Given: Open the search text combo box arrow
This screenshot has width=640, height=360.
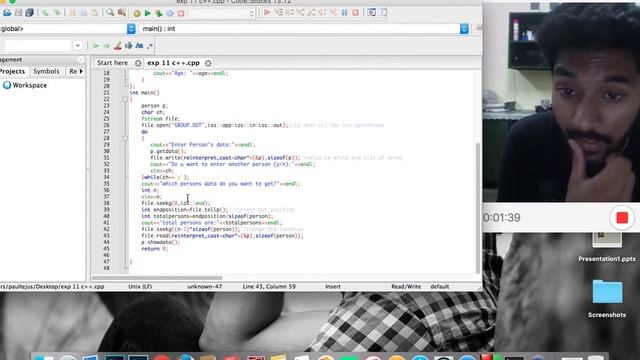Looking at the screenshot, I should click(x=78, y=46).
